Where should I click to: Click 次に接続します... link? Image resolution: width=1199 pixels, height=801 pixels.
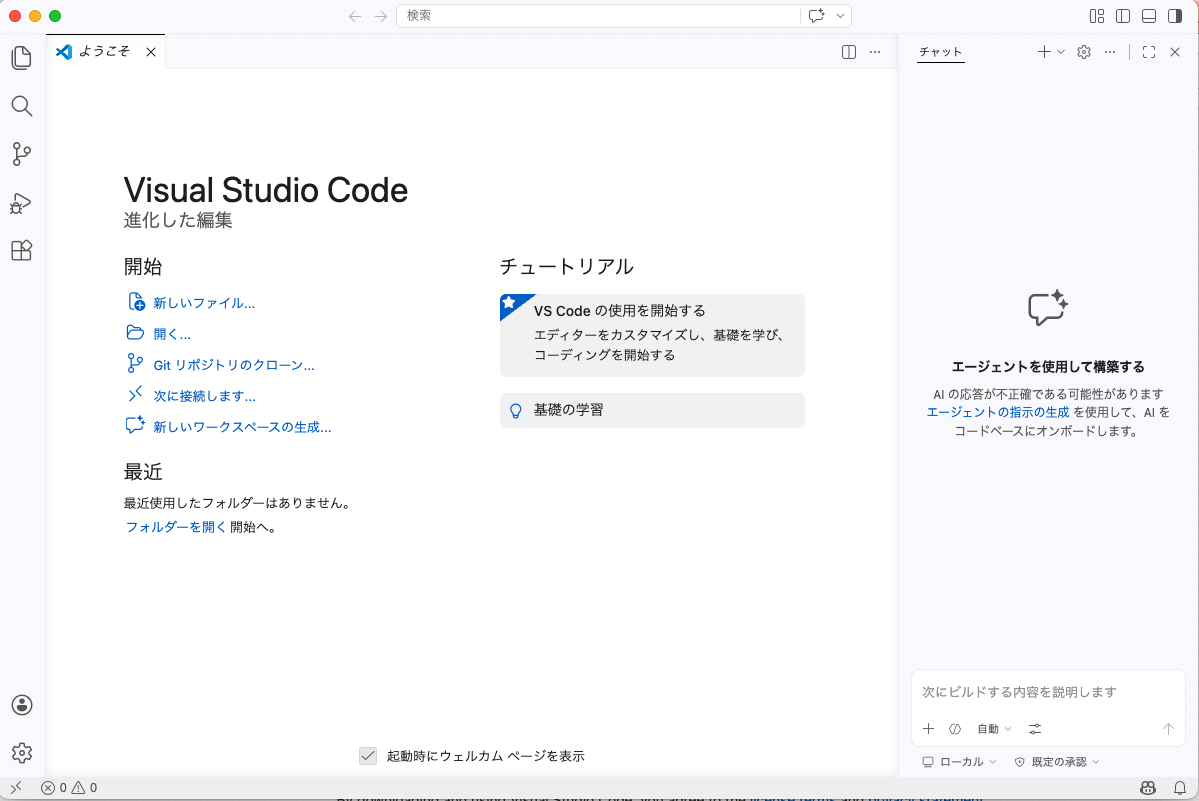205,396
